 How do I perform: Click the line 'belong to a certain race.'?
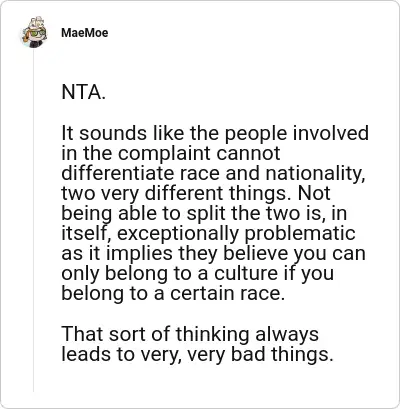[x=173, y=293]
